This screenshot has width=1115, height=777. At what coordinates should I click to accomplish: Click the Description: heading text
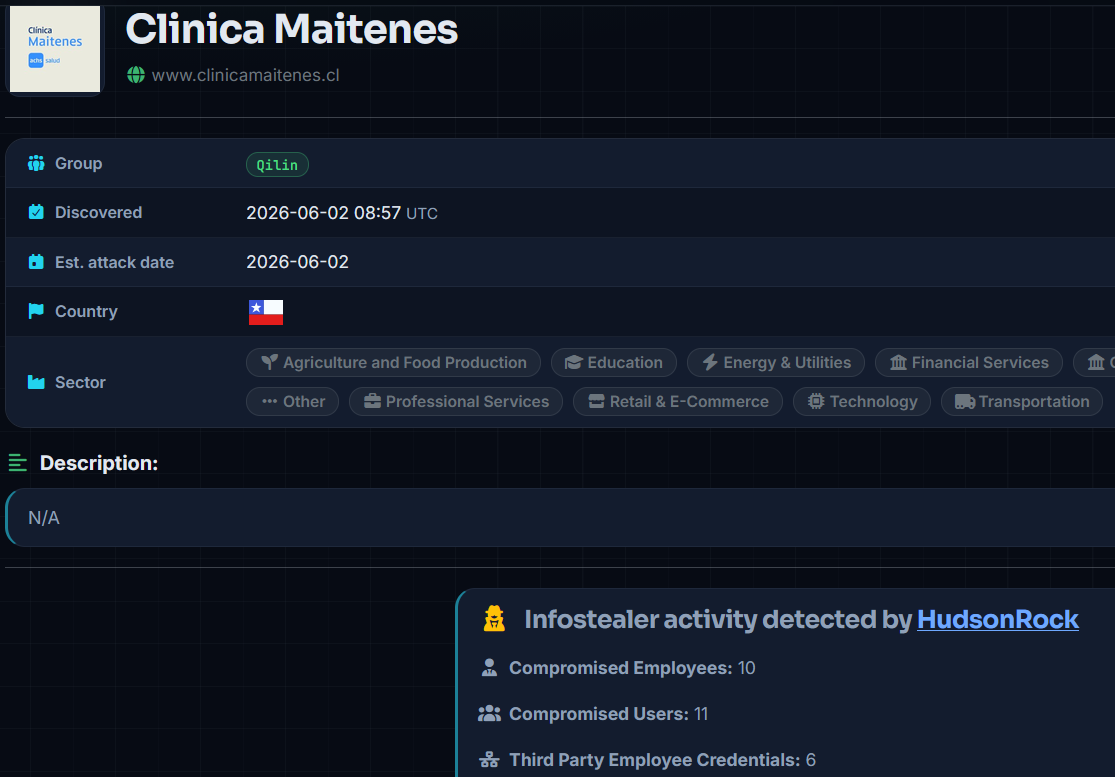pos(99,463)
